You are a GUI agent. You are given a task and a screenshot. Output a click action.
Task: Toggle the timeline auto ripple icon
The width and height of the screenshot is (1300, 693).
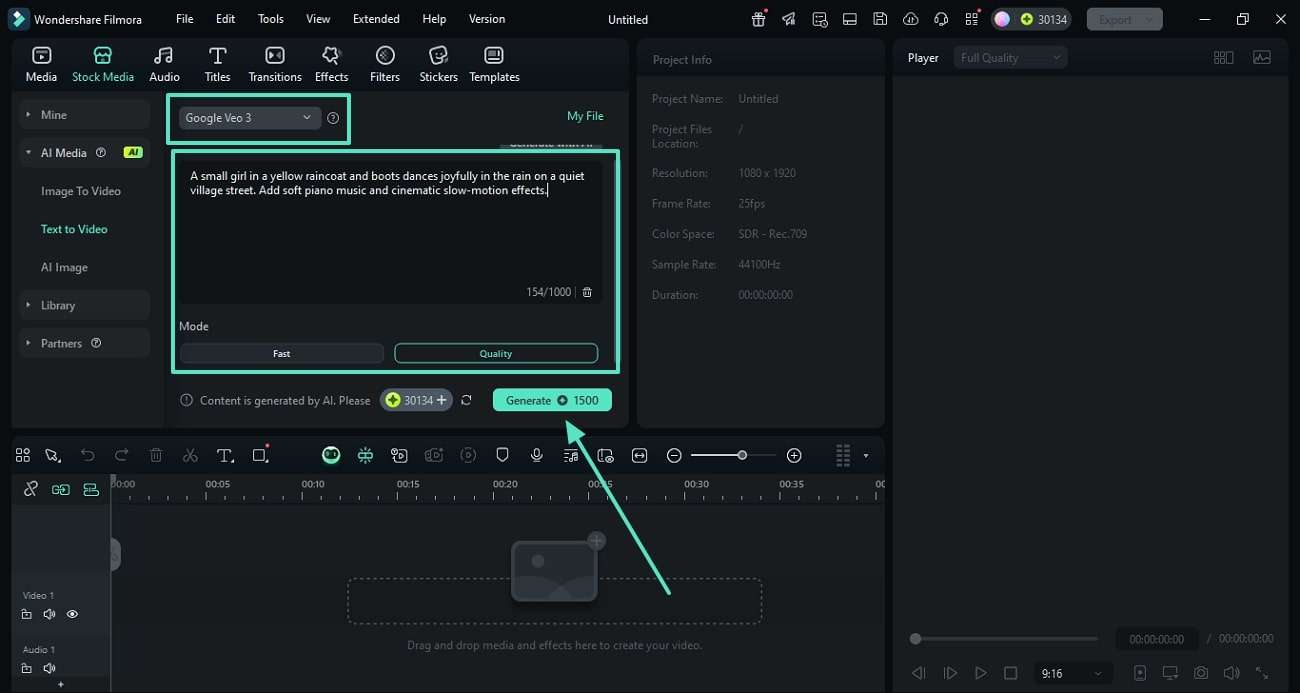91,489
